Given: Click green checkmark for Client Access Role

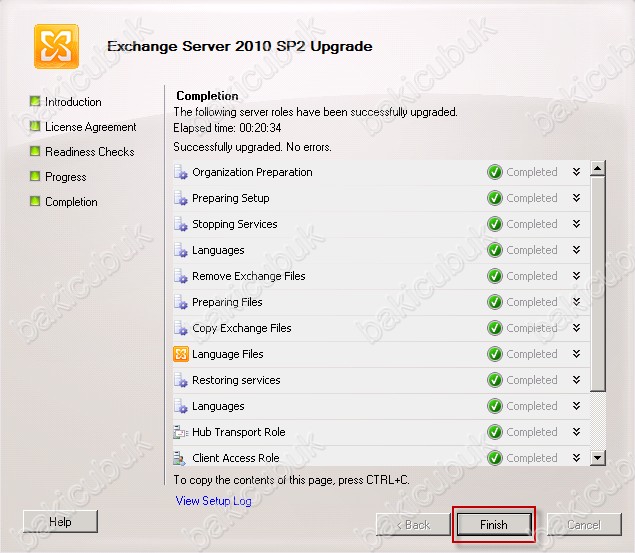Looking at the screenshot, I should click(494, 458).
